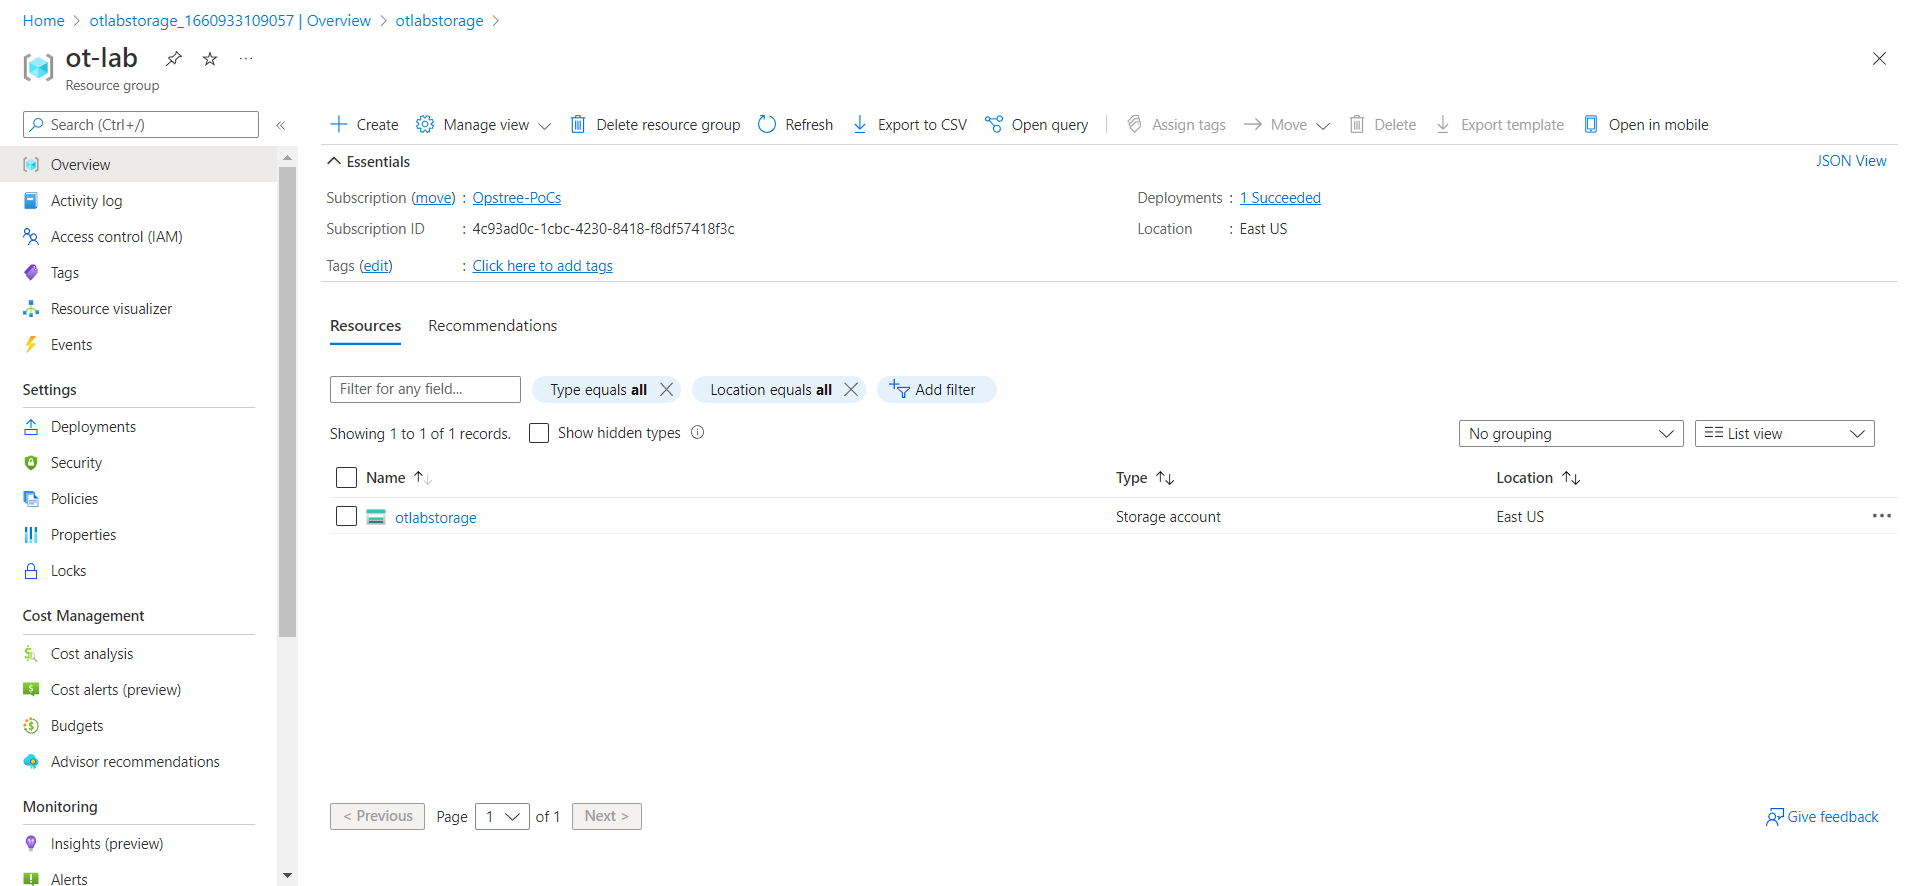
Task: Open in mobile icon button
Action: tap(1591, 124)
